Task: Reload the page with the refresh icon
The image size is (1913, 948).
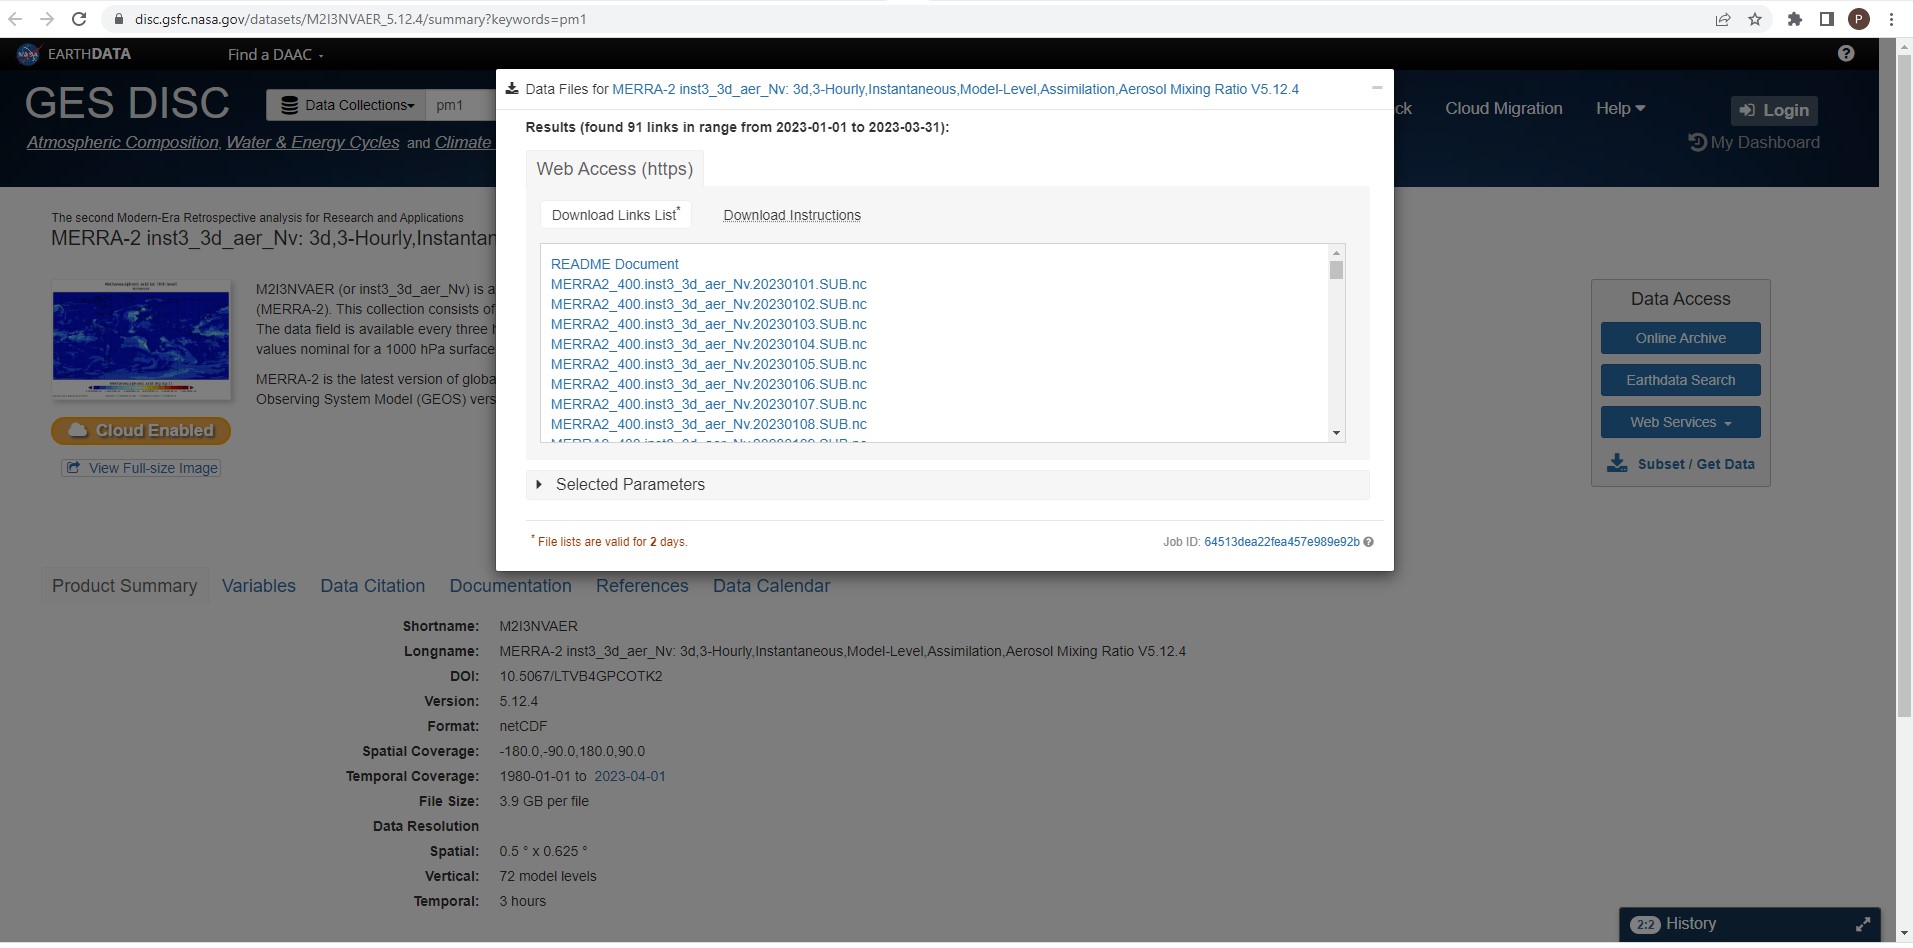Action: coord(79,18)
